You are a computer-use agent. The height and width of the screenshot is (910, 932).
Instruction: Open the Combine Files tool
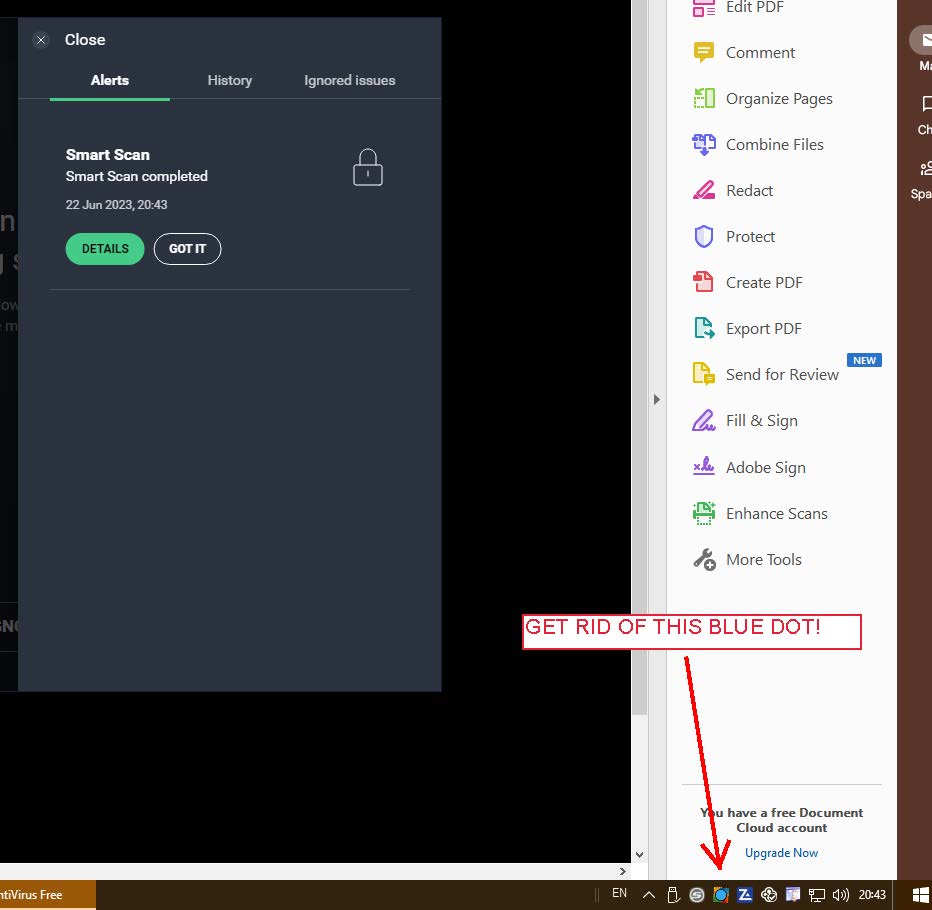775,144
